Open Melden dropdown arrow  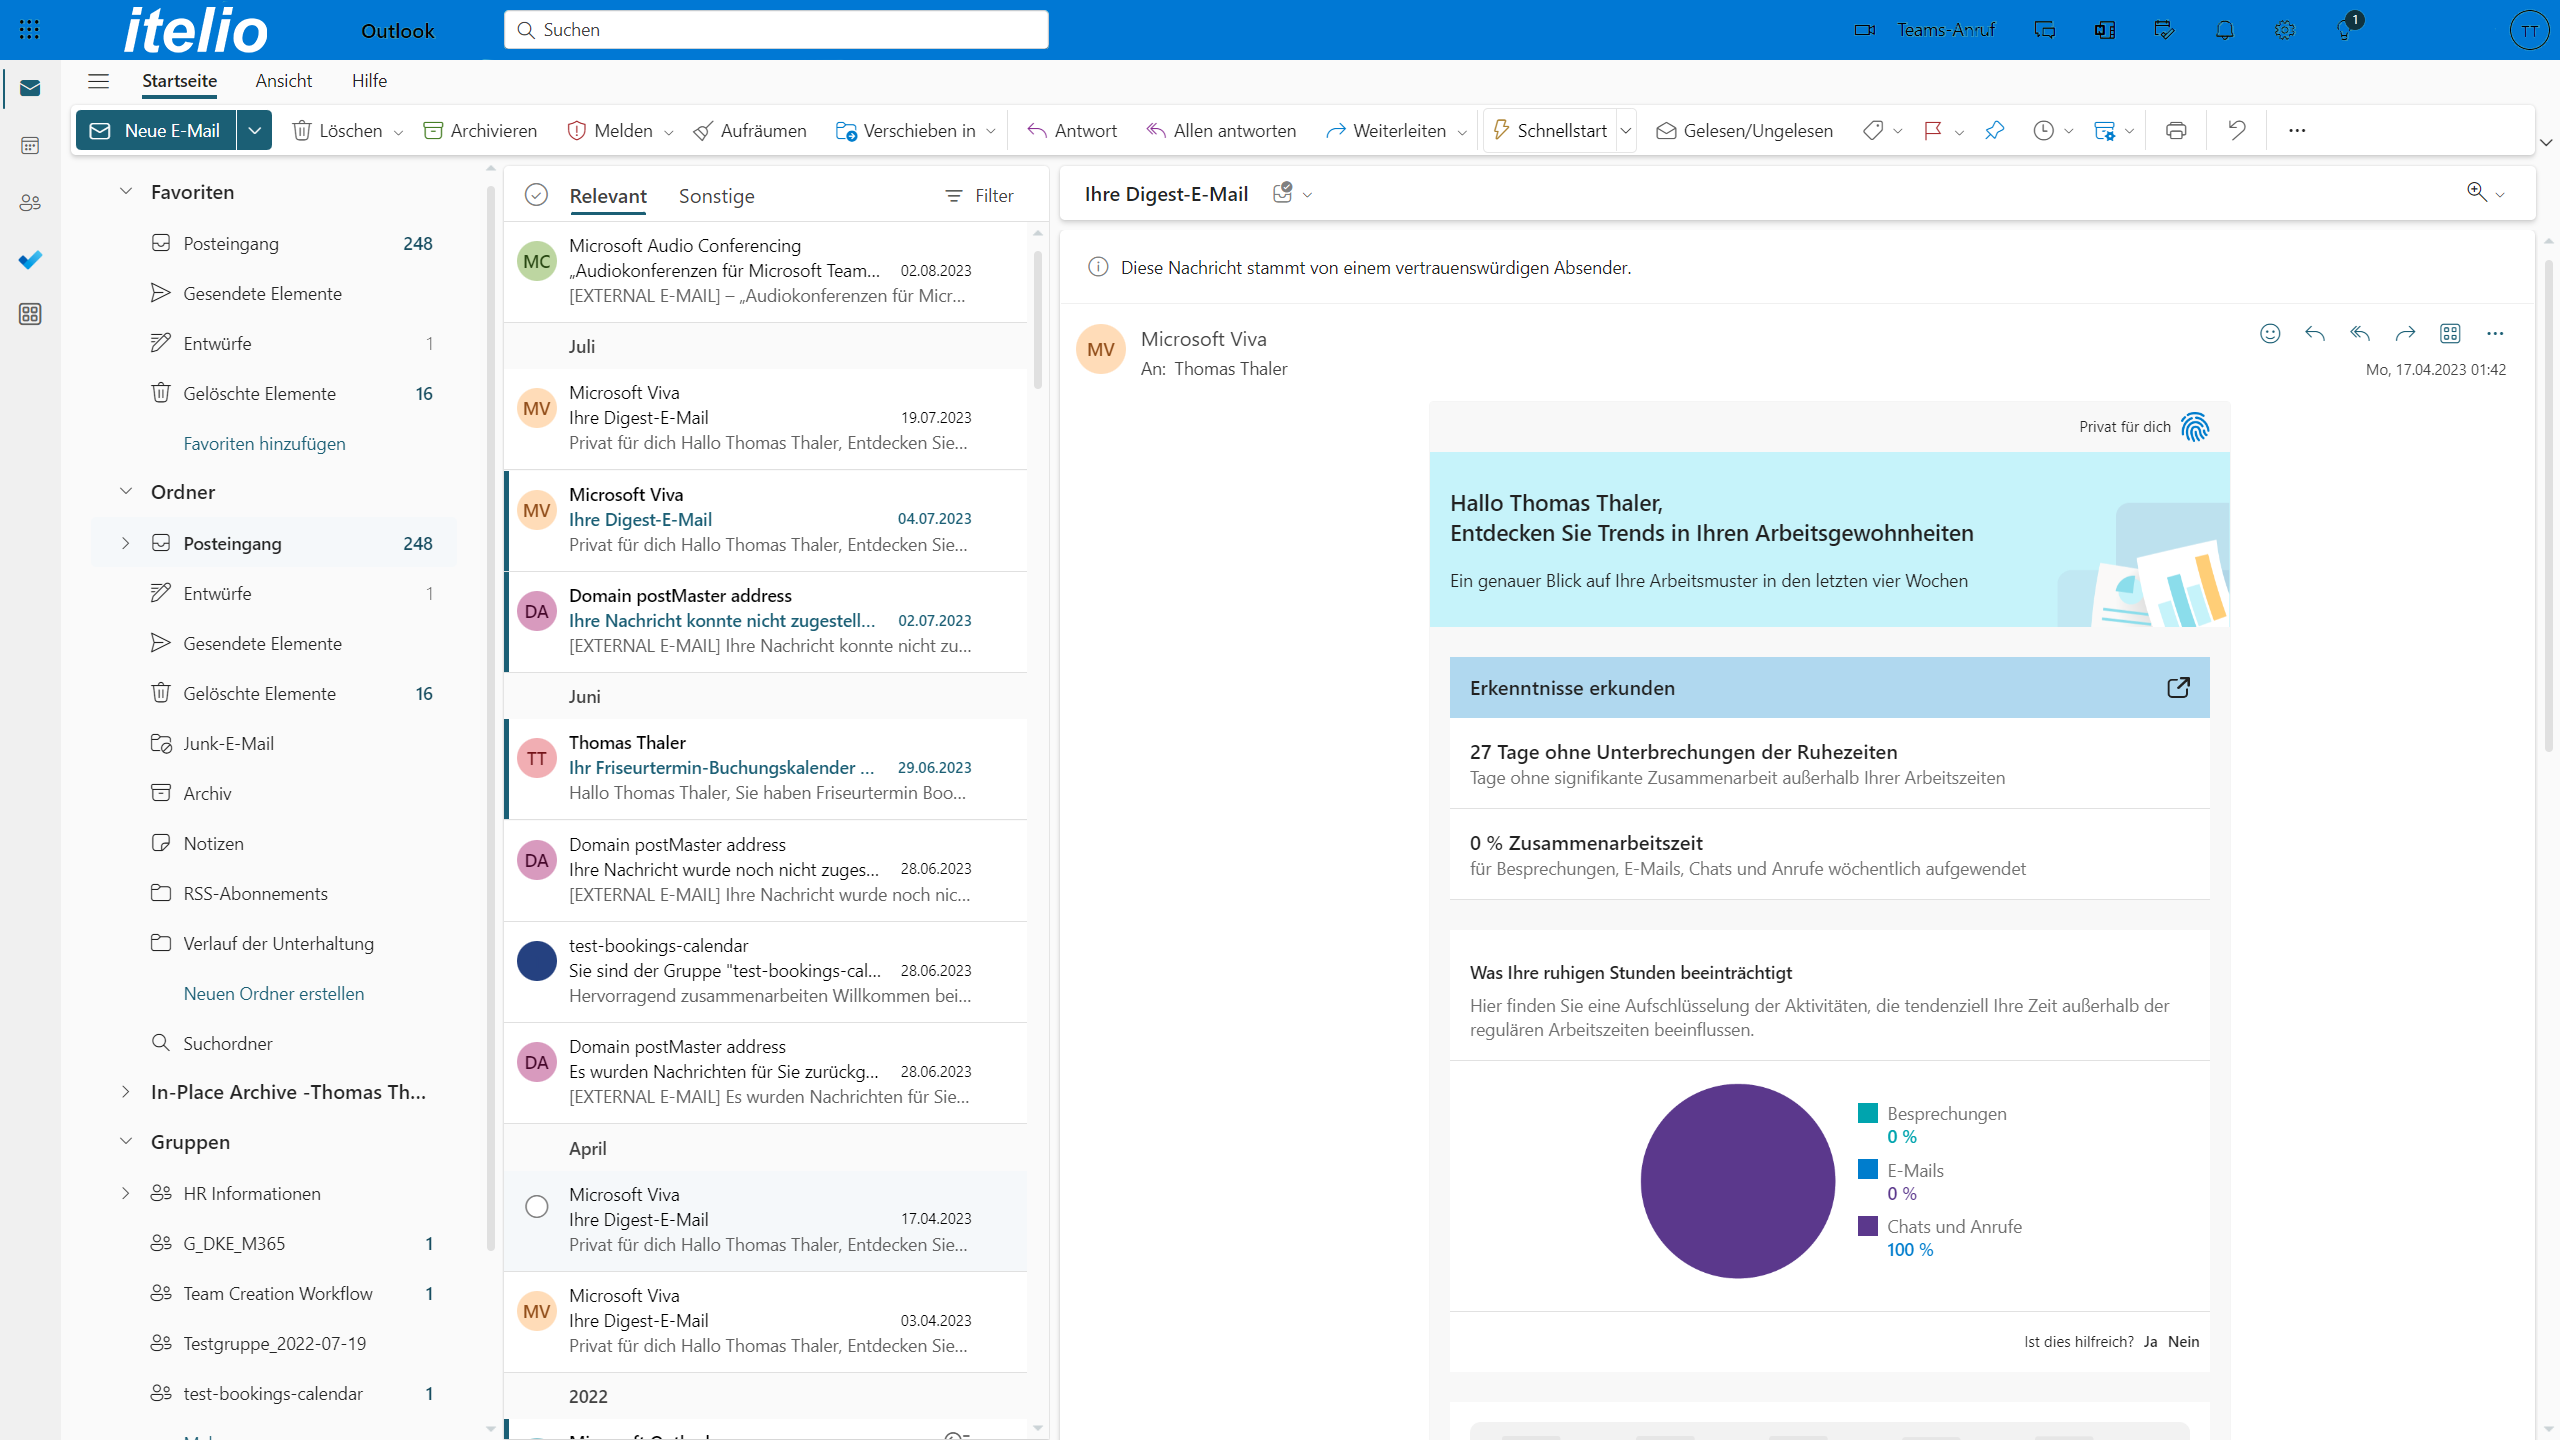click(669, 132)
